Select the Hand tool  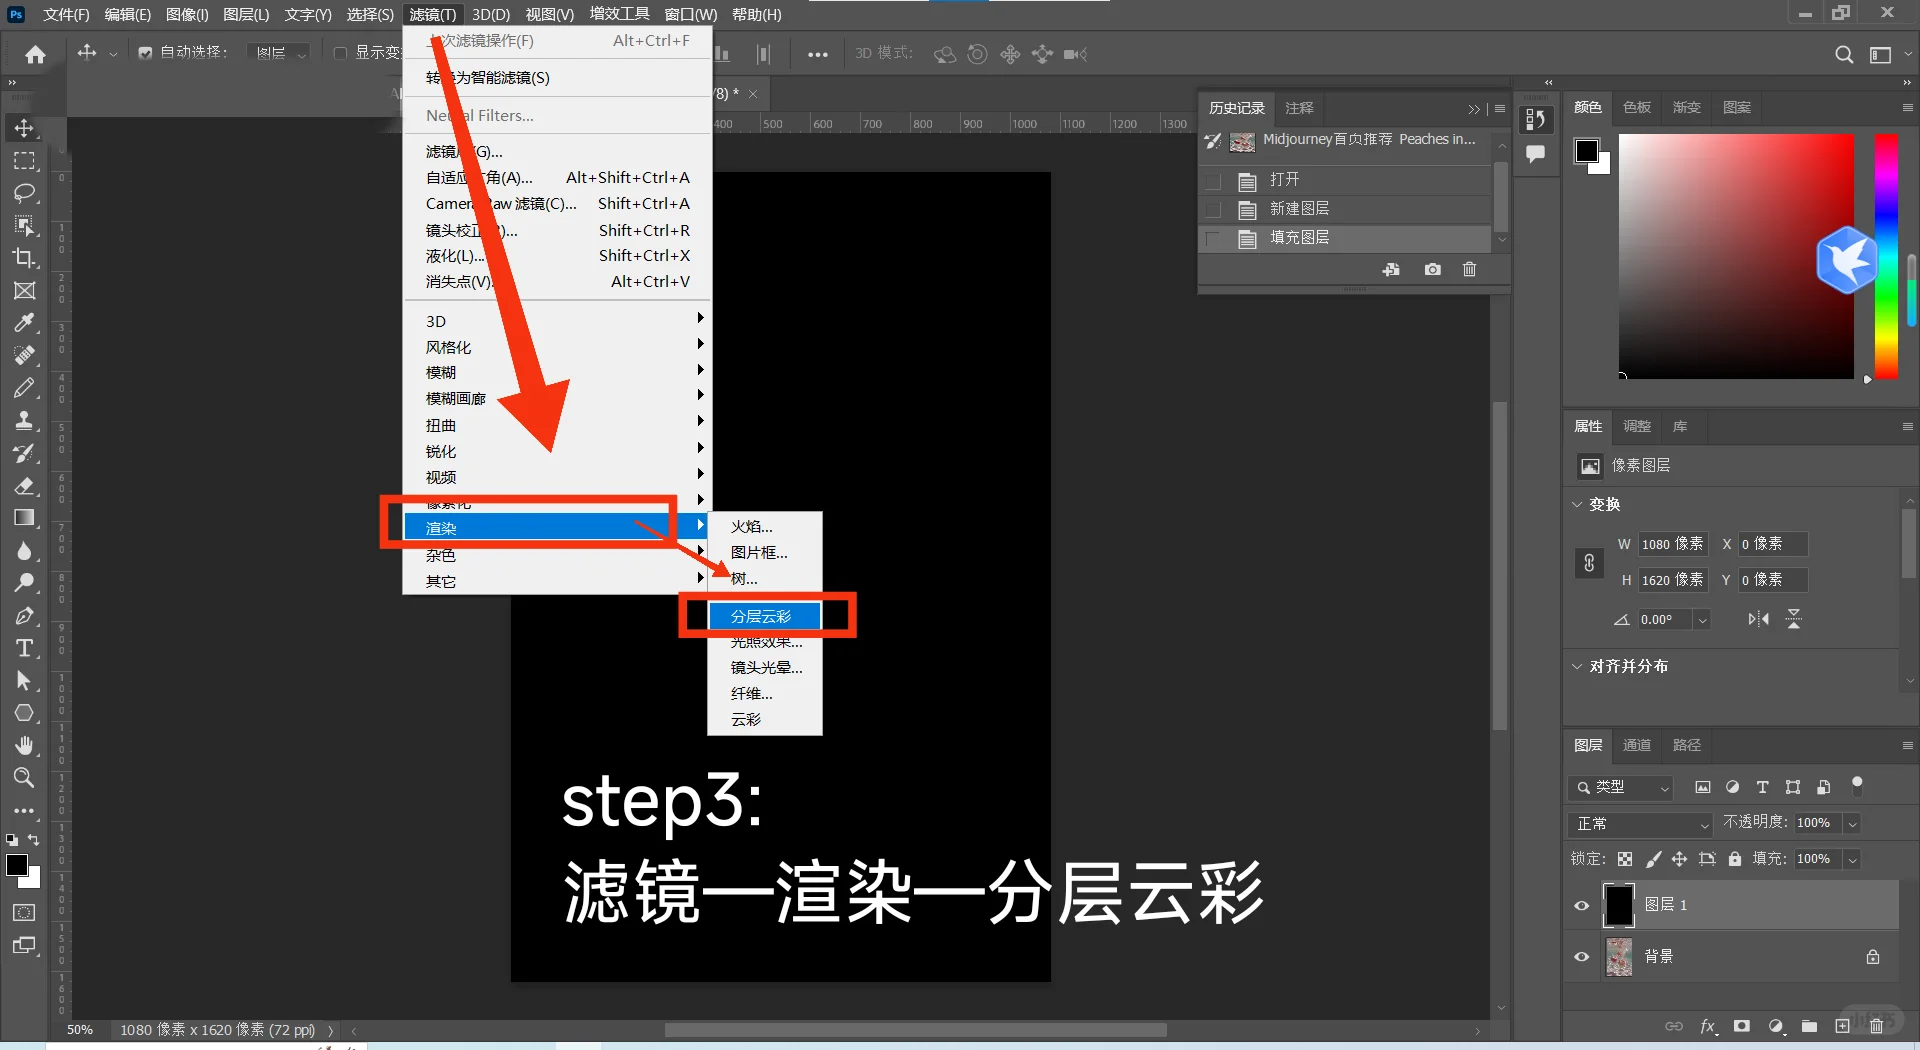coord(24,746)
